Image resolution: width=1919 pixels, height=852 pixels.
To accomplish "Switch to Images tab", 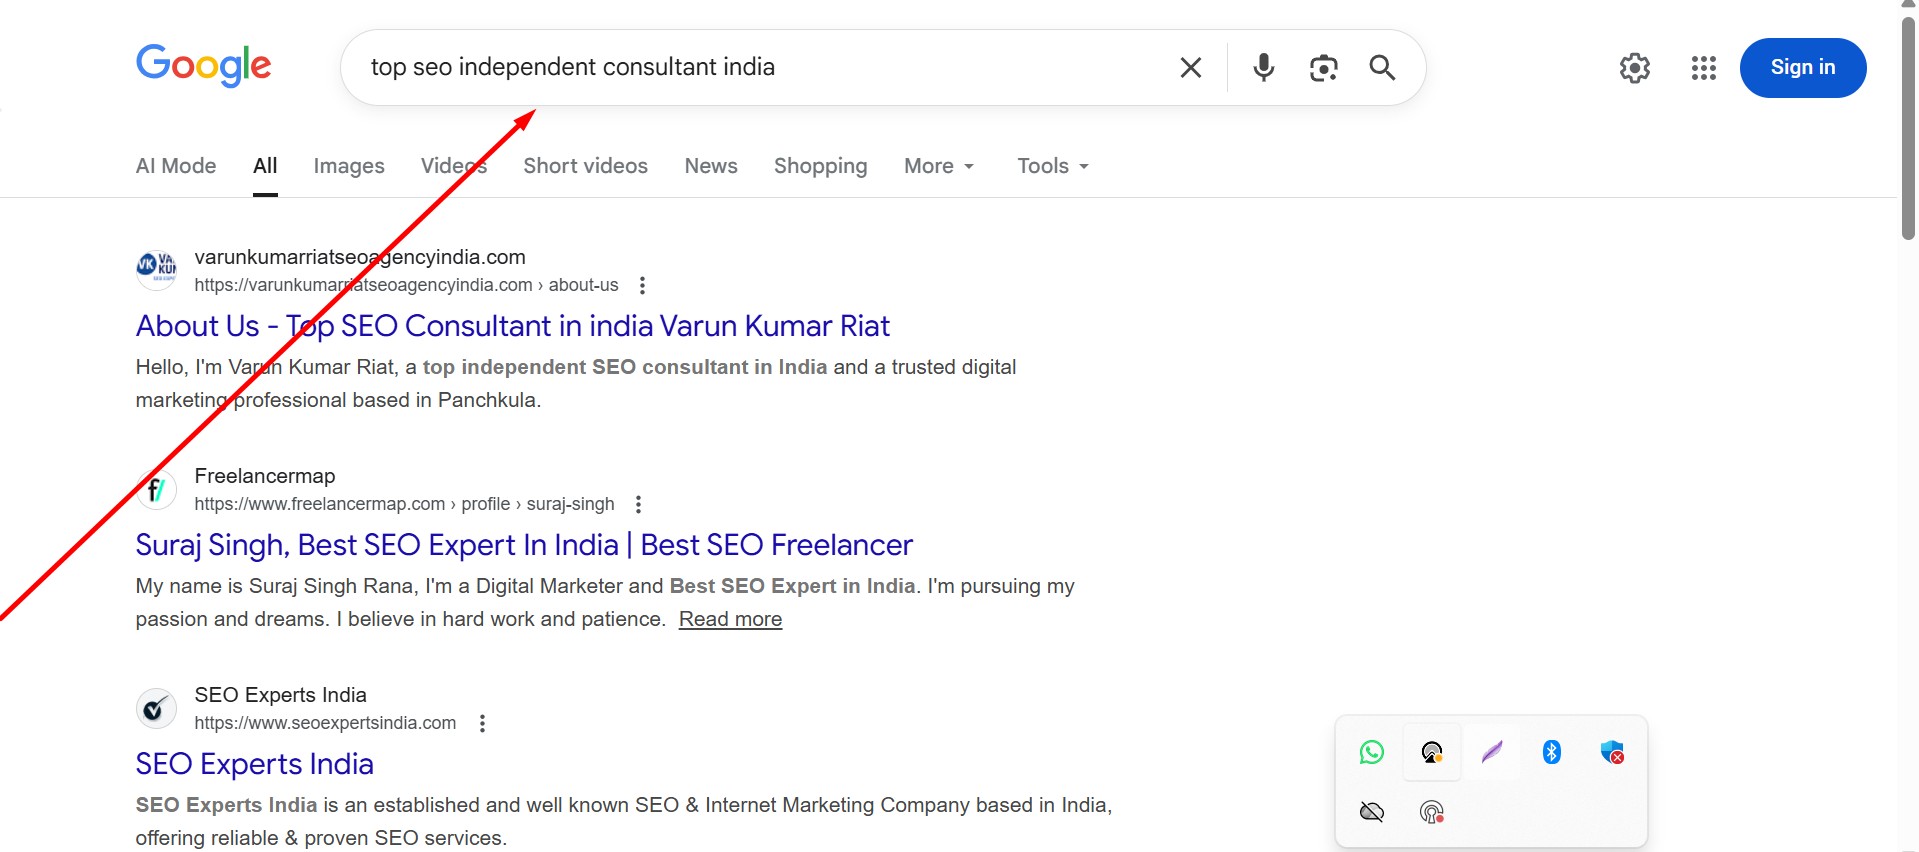I will click(349, 166).
